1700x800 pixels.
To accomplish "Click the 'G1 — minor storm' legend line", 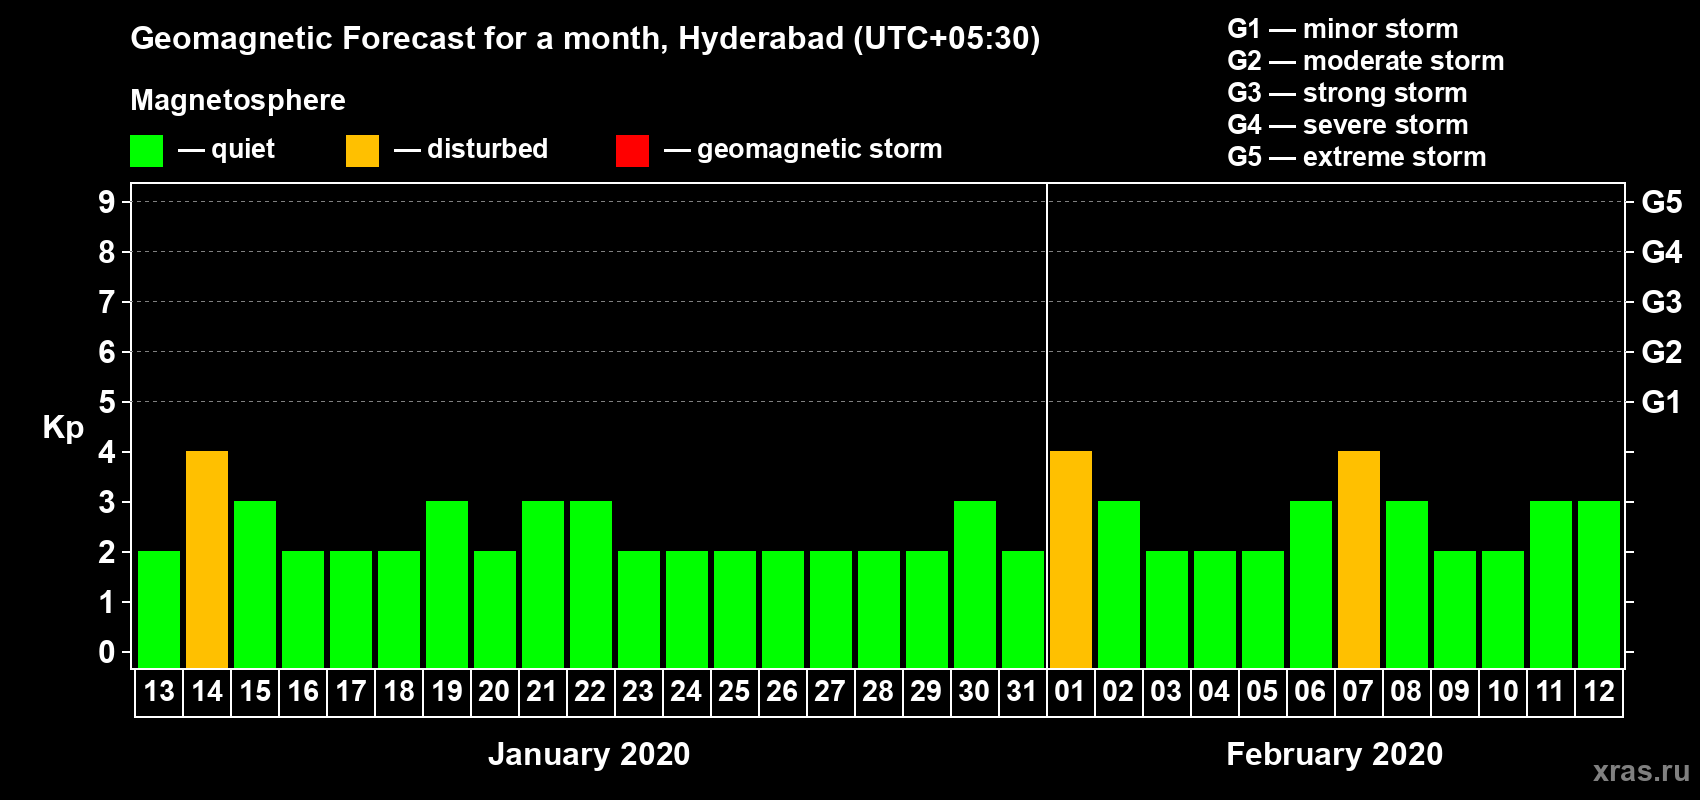I will click(x=1343, y=29).
